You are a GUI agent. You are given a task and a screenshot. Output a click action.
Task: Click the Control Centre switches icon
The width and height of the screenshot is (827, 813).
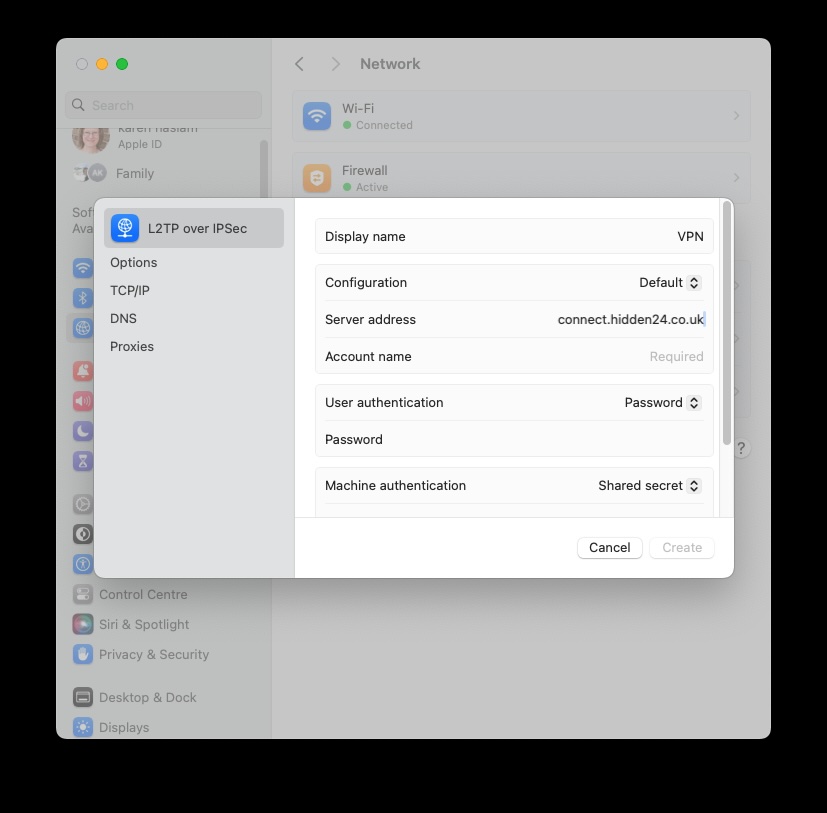(83, 594)
